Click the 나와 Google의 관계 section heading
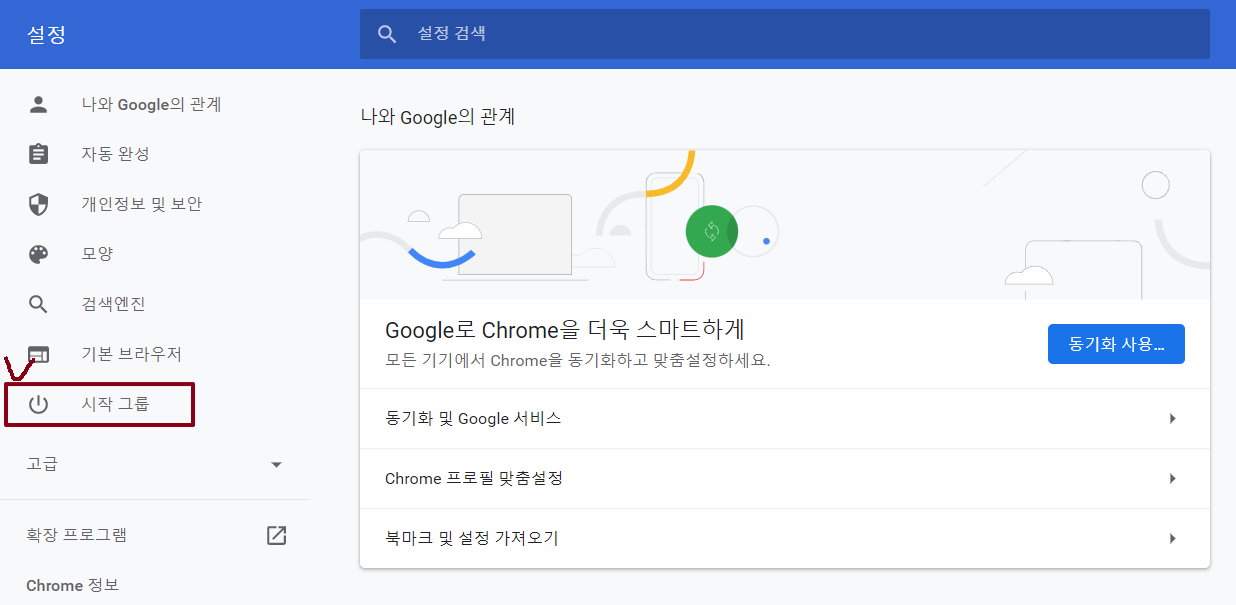 [438, 117]
